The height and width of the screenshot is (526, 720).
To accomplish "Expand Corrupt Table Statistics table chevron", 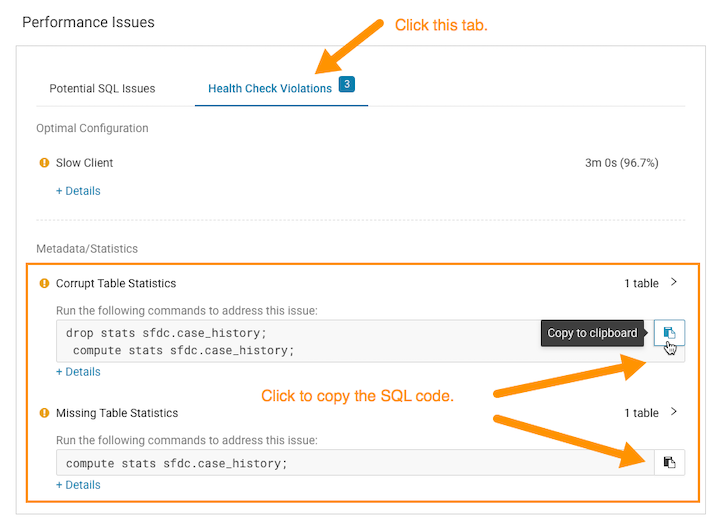I will click(674, 283).
